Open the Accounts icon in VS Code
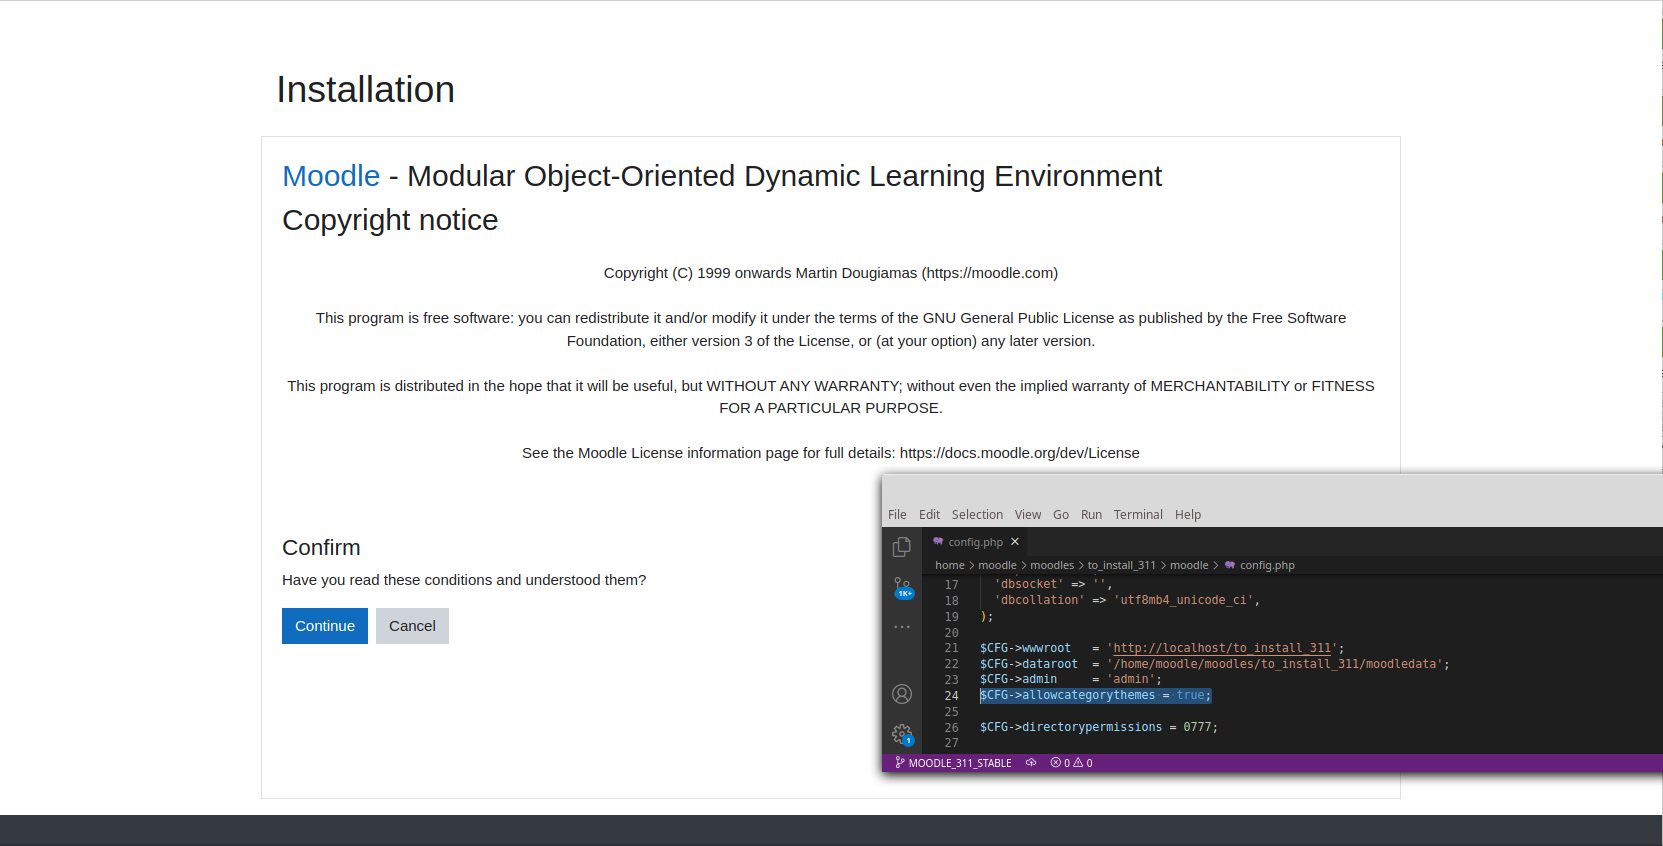Screen dimensions: 1663x846 pyautogui.click(x=902, y=694)
